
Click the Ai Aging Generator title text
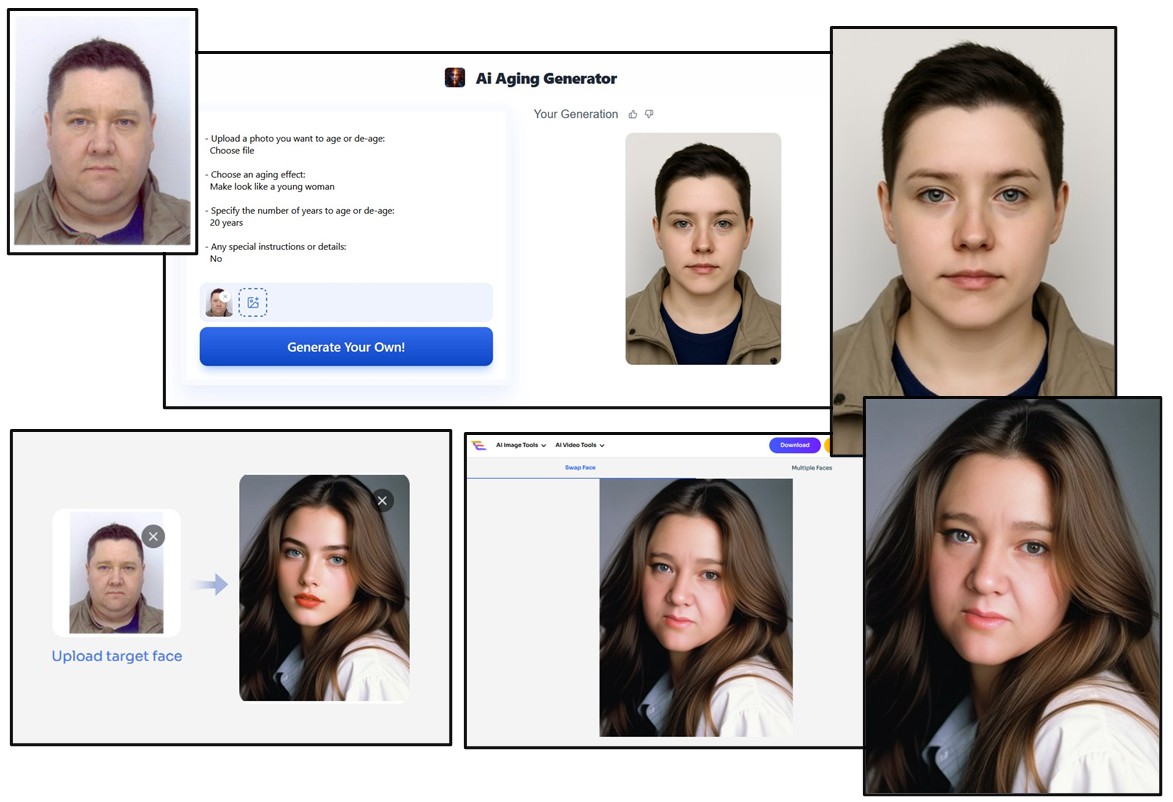546,79
